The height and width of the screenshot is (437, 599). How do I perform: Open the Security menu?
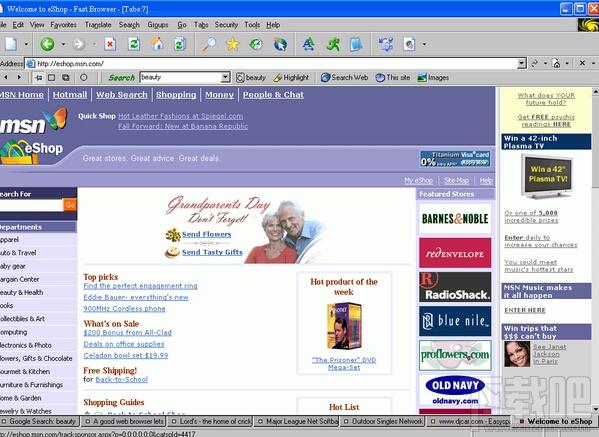click(x=226, y=25)
